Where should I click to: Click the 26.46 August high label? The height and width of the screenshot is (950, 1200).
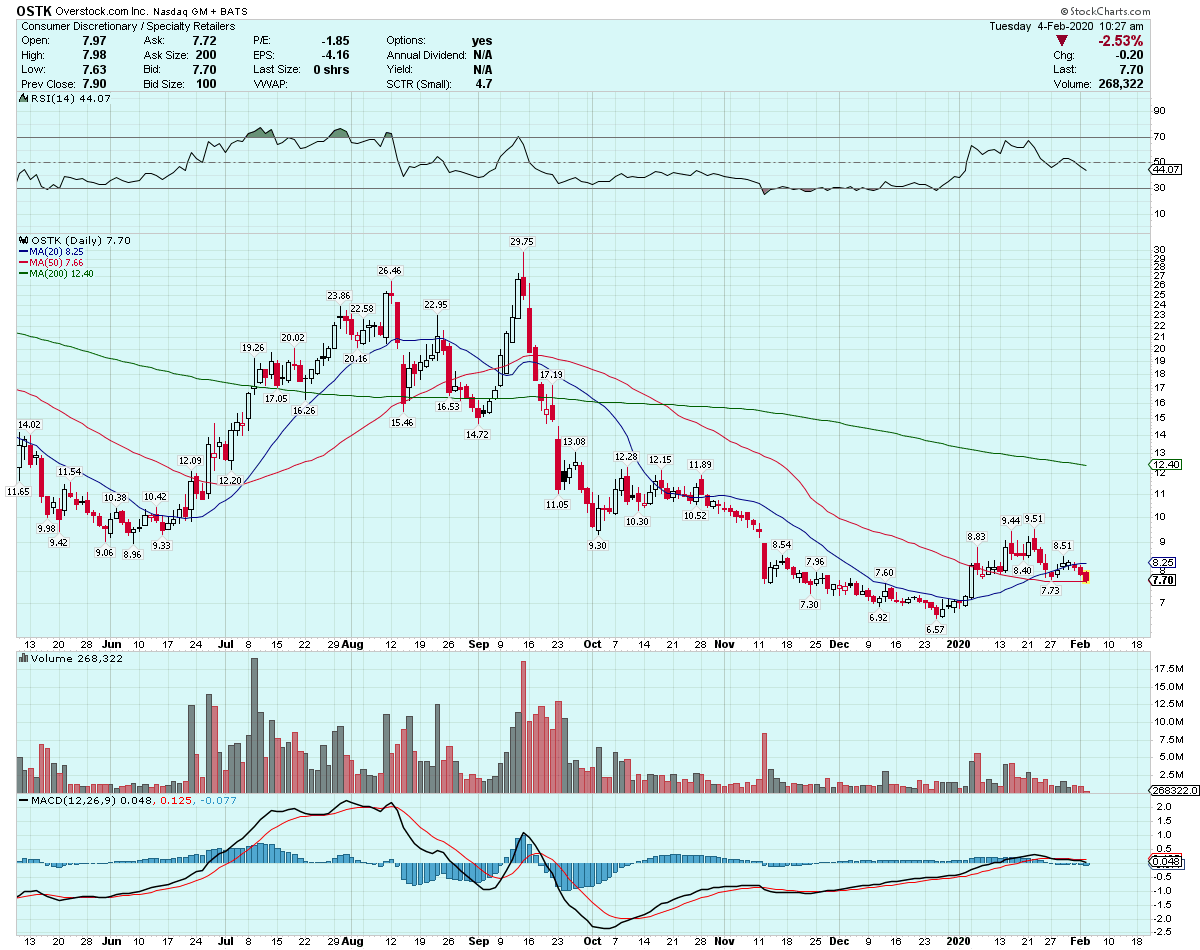click(x=388, y=270)
